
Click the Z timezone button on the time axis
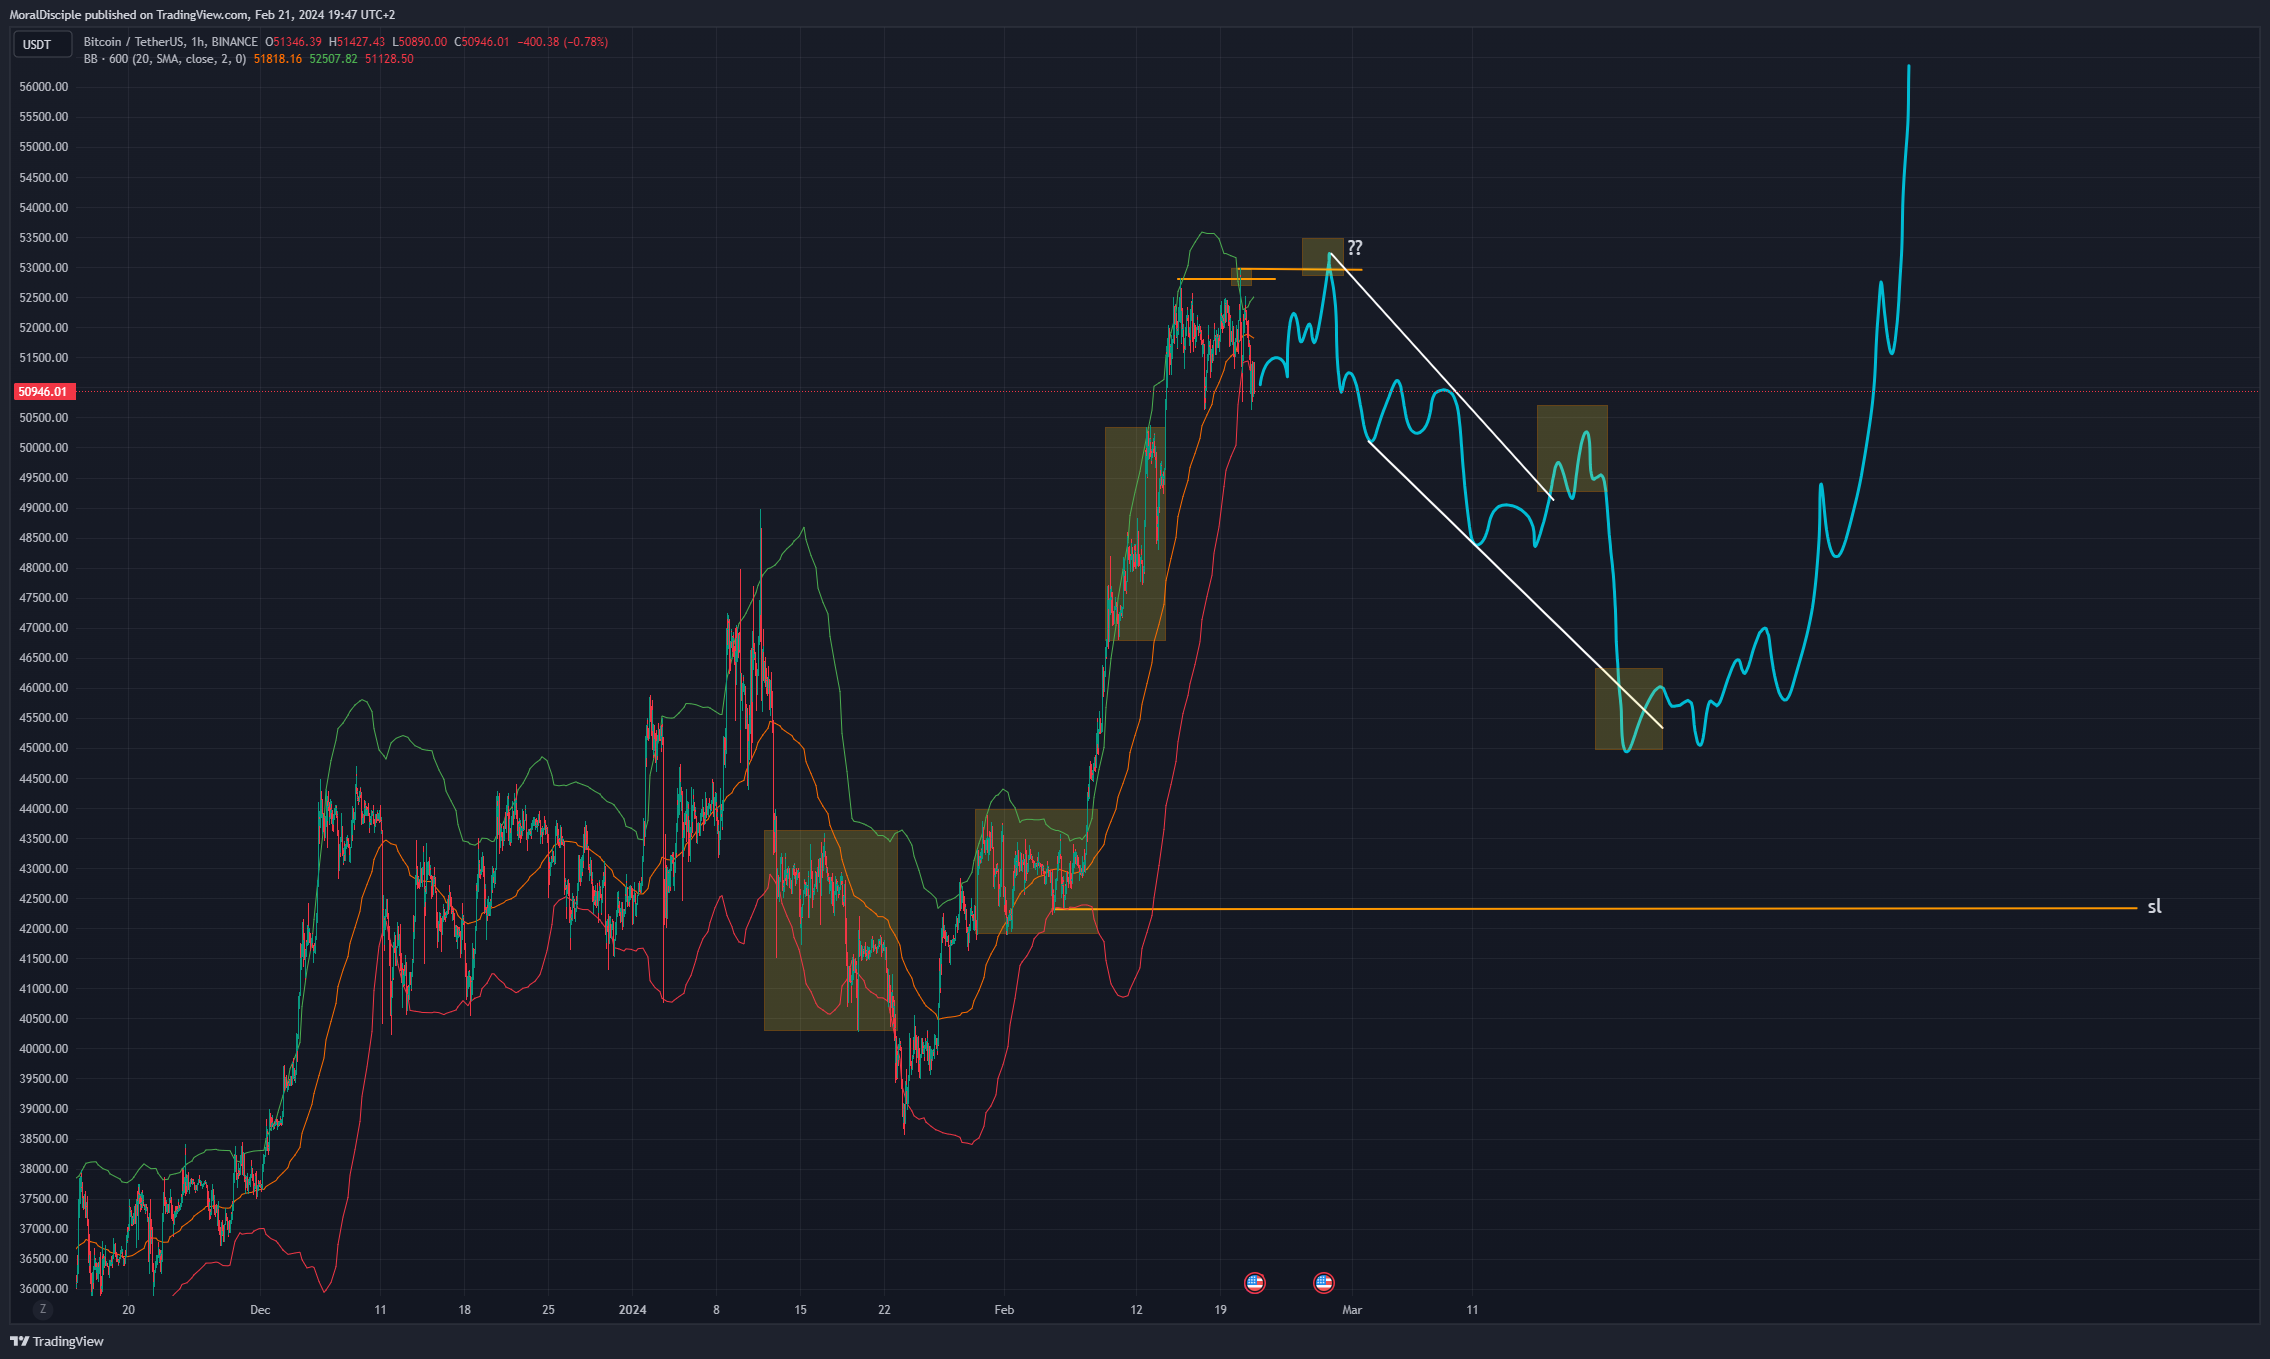click(42, 1309)
